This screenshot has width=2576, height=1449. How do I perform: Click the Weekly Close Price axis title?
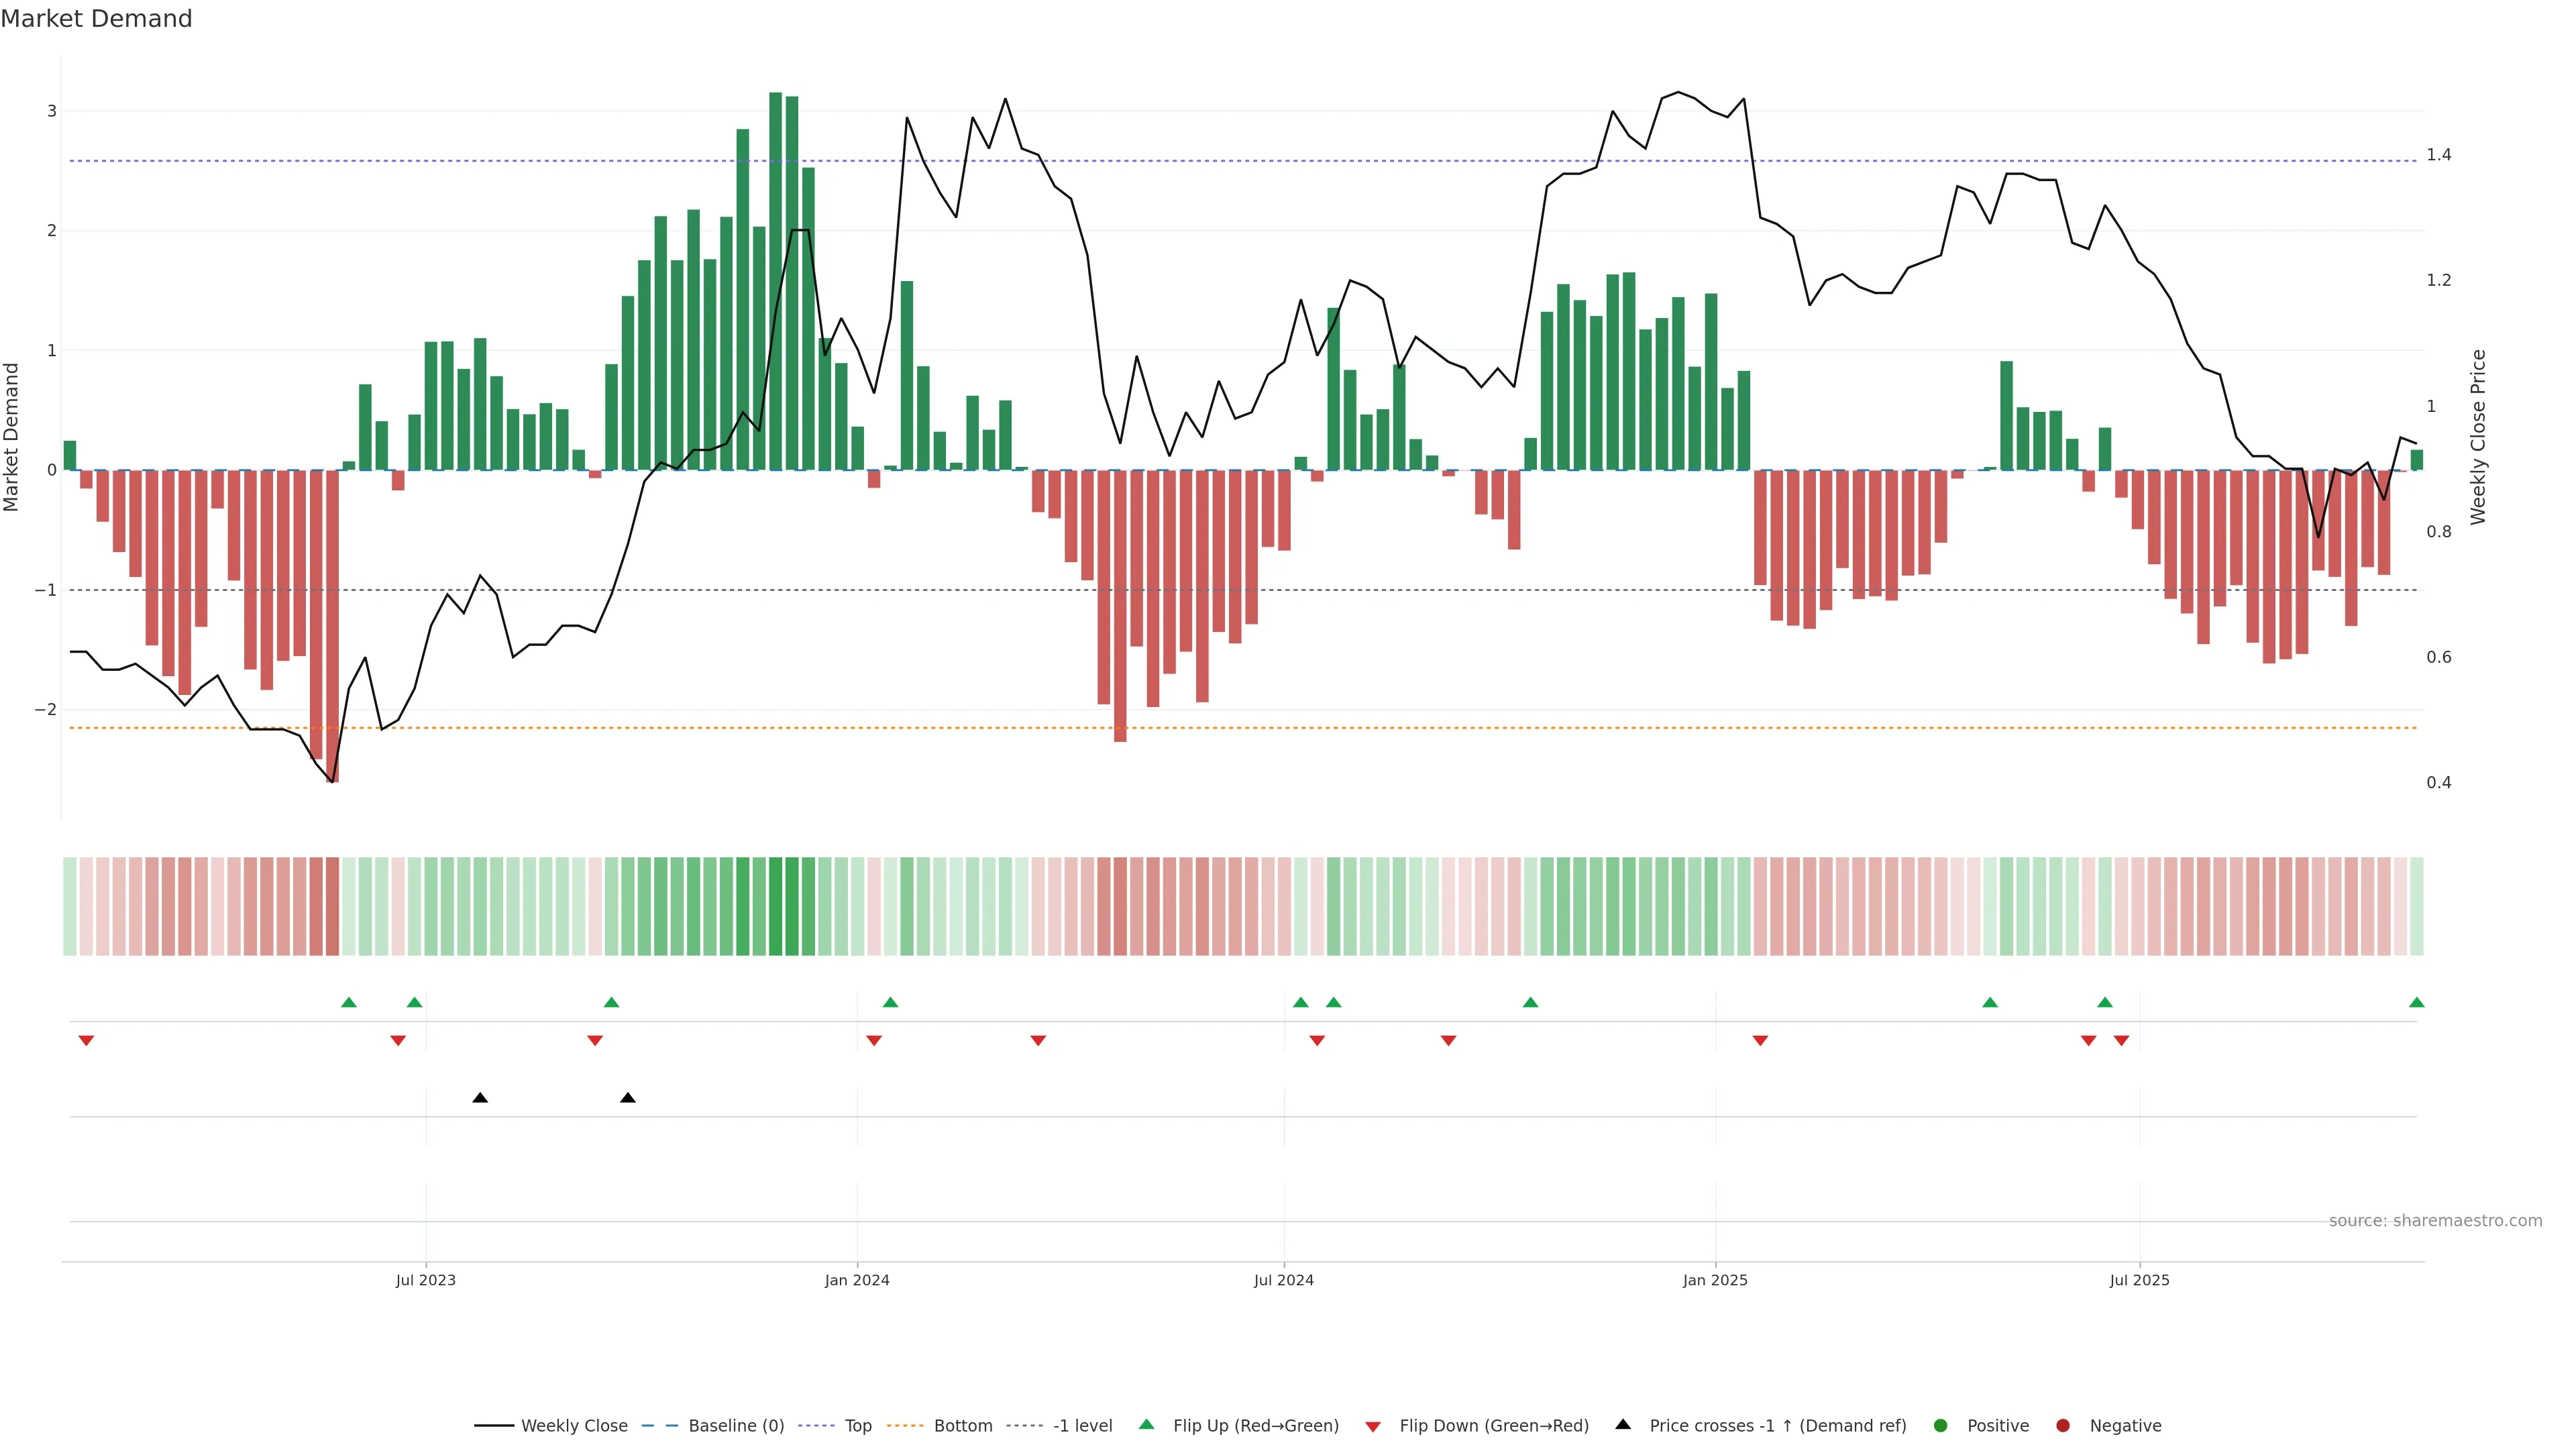[2477, 437]
